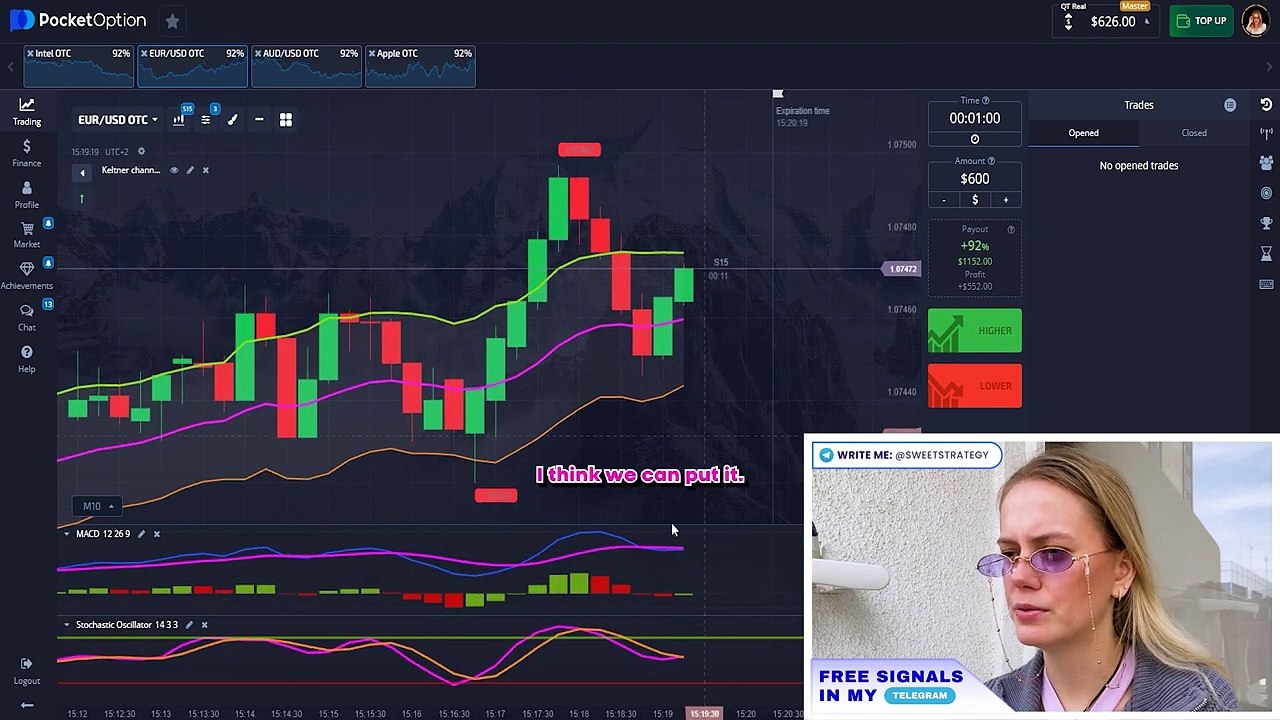
Task: Close the Intel OTC tab
Action: tap(31, 53)
